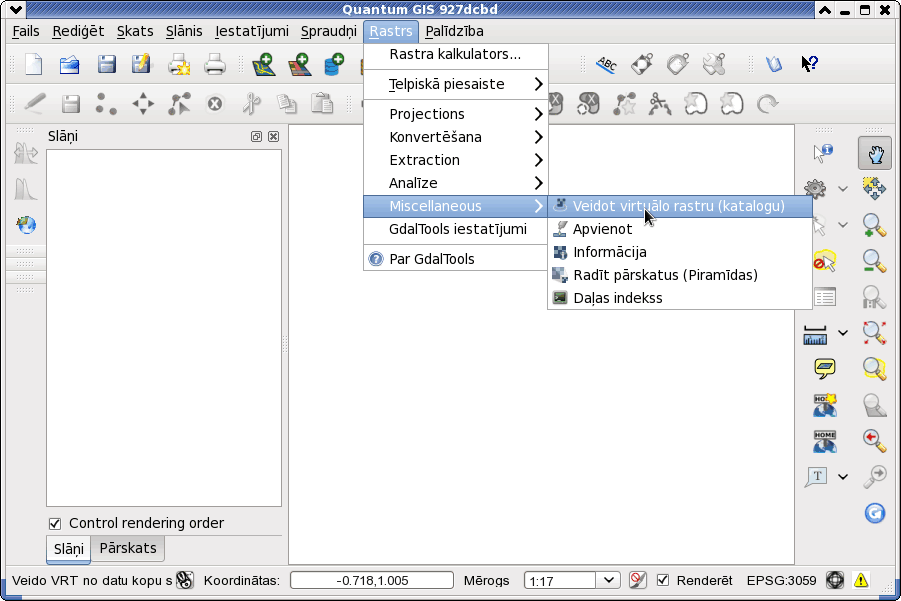The height and width of the screenshot is (601, 901).
Task: Toggle the Renderēt checkbox
Action: pos(663,580)
